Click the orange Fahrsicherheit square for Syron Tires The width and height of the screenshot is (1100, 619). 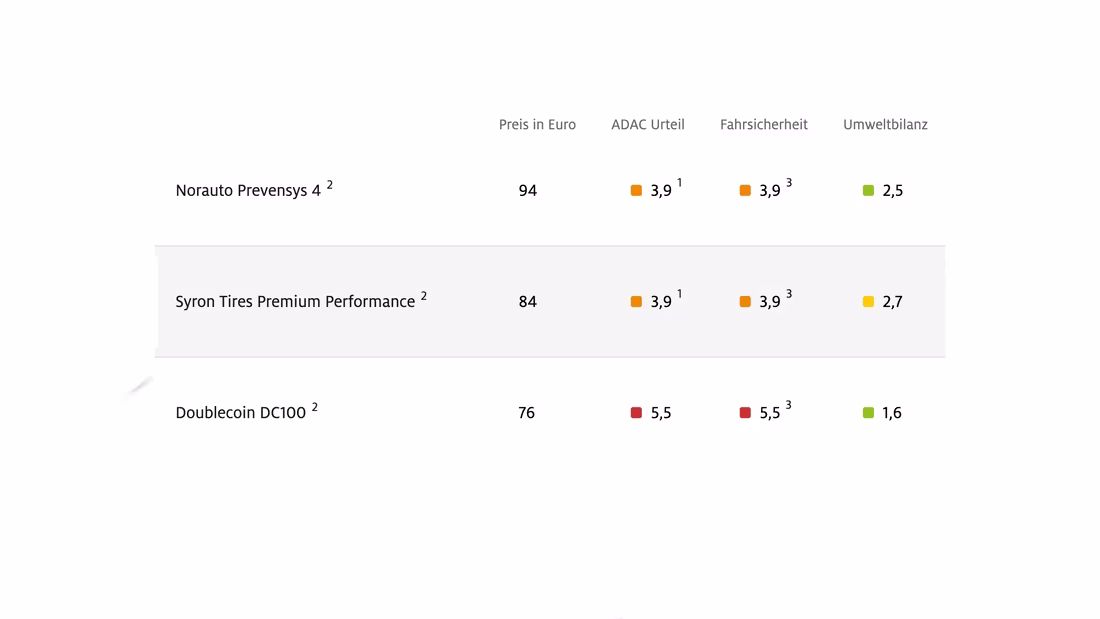click(x=745, y=302)
